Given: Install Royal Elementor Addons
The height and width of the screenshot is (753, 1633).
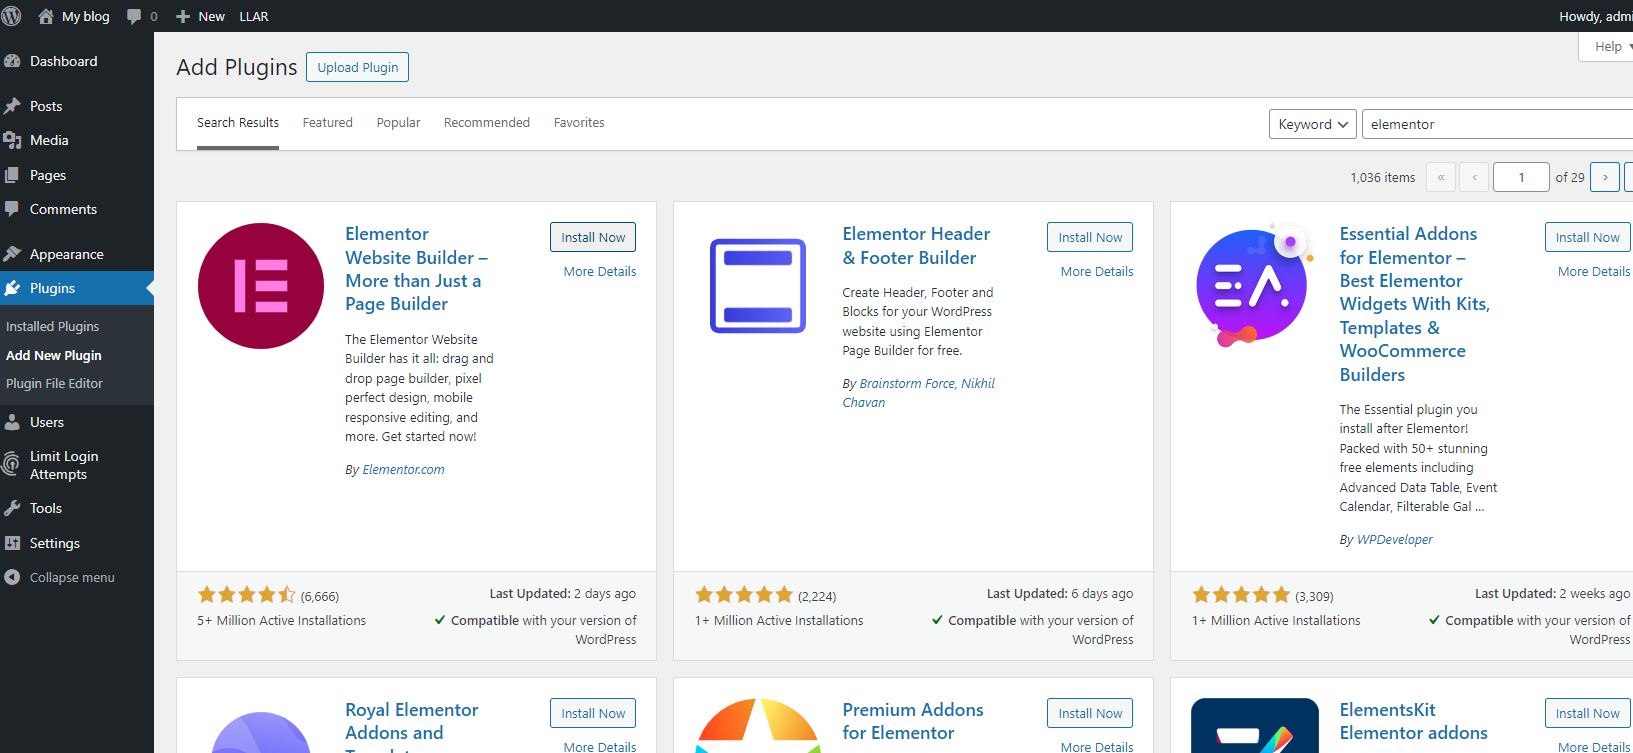Looking at the screenshot, I should point(593,713).
